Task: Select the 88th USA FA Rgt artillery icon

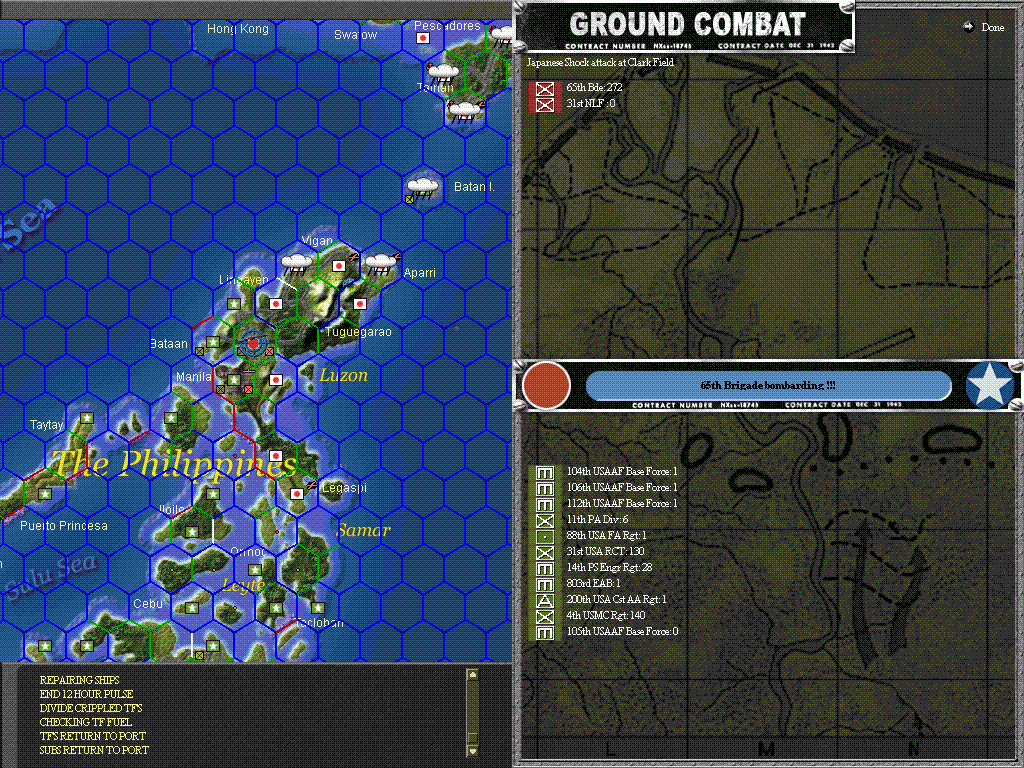Action: pos(545,537)
